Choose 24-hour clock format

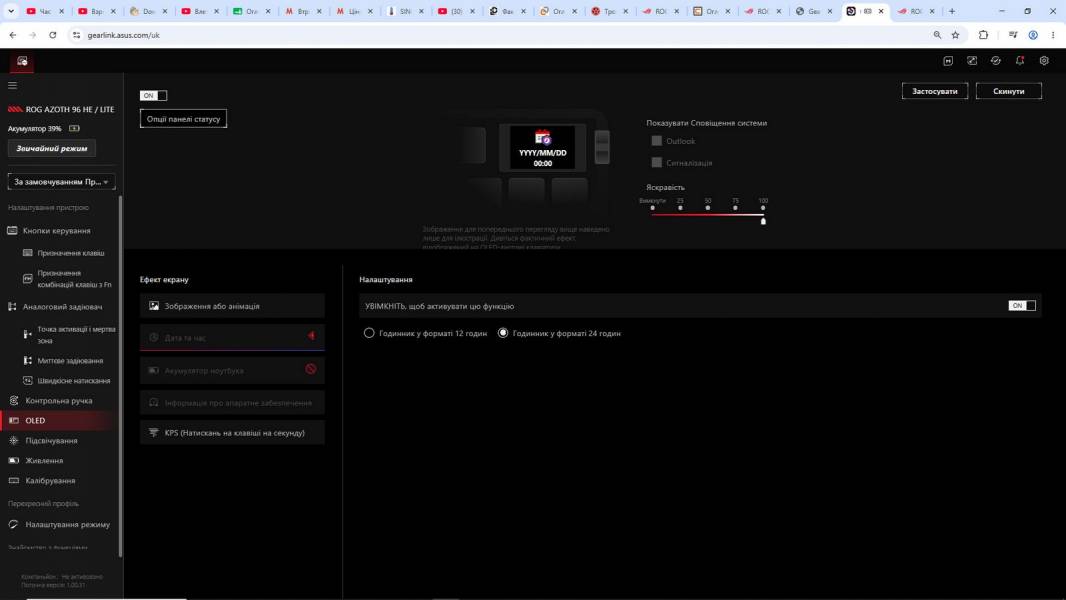pyautogui.click(x=503, y=333)
